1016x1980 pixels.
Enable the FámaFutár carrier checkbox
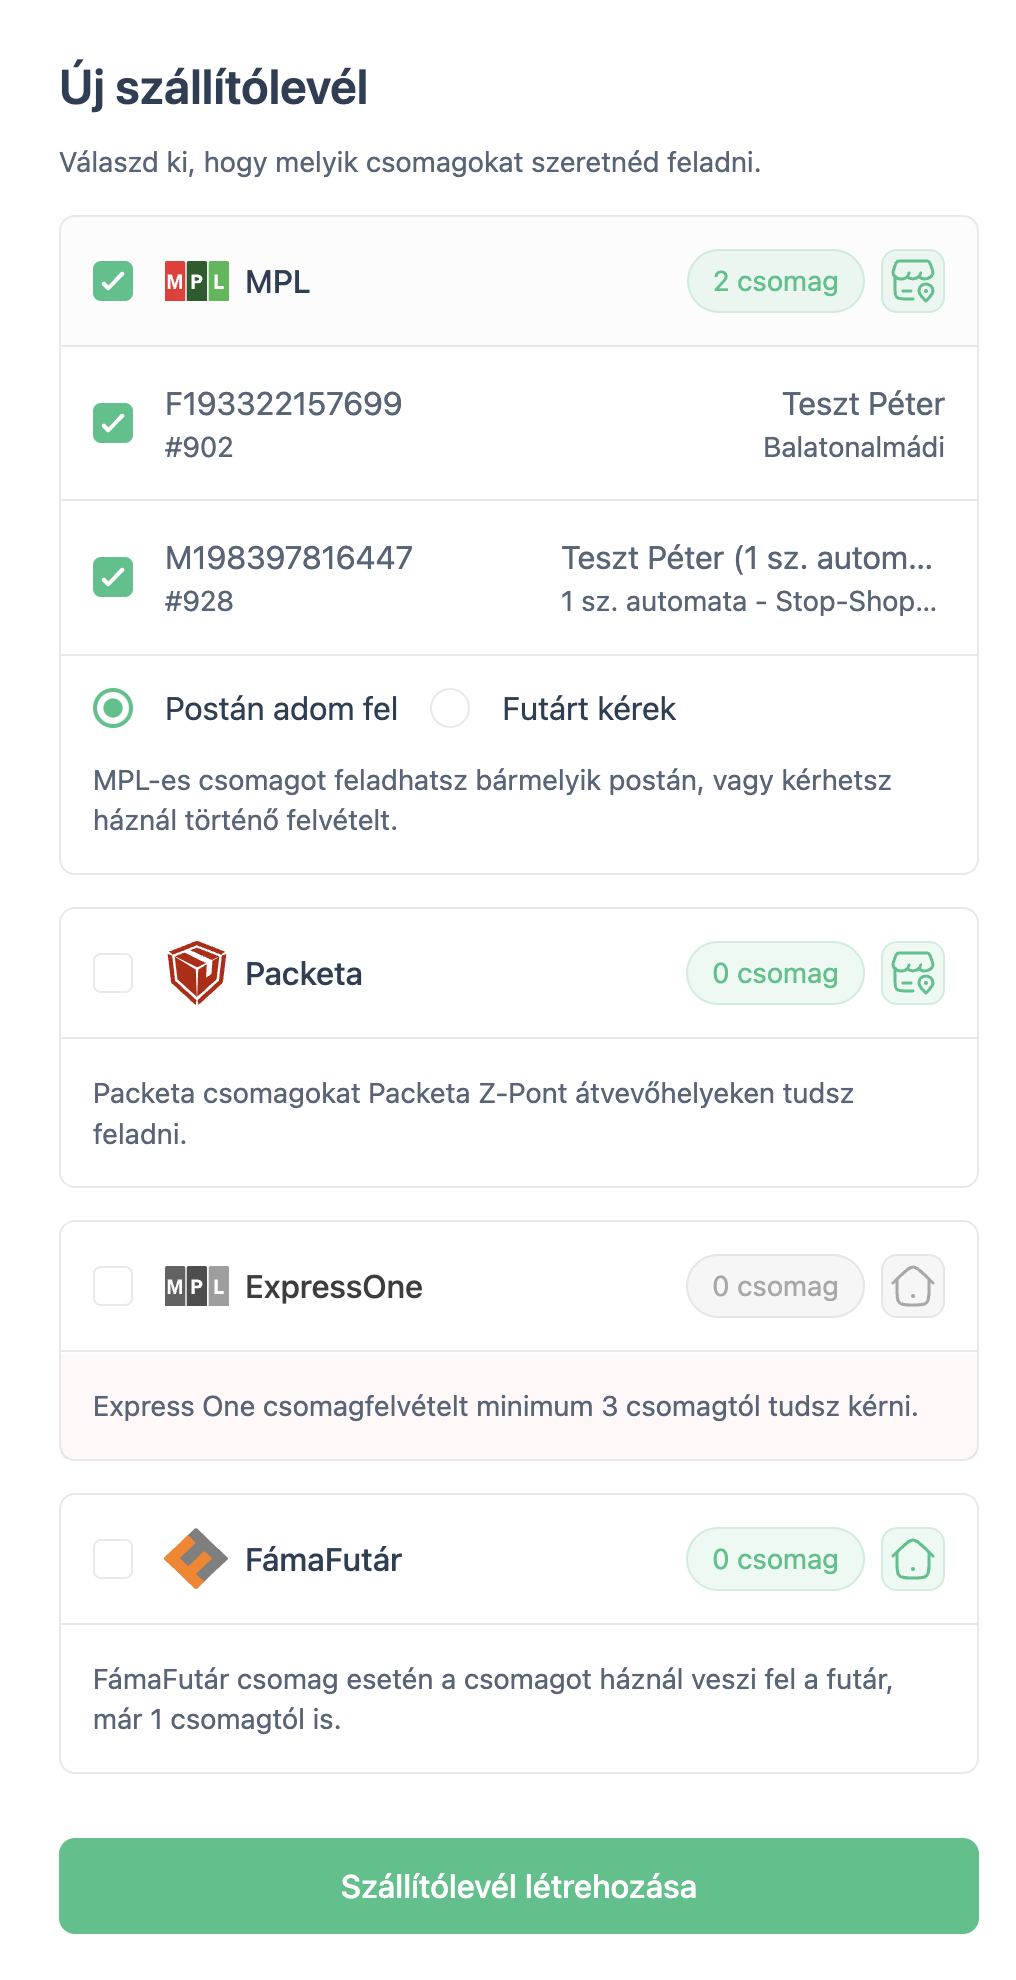click(113, 1559)
